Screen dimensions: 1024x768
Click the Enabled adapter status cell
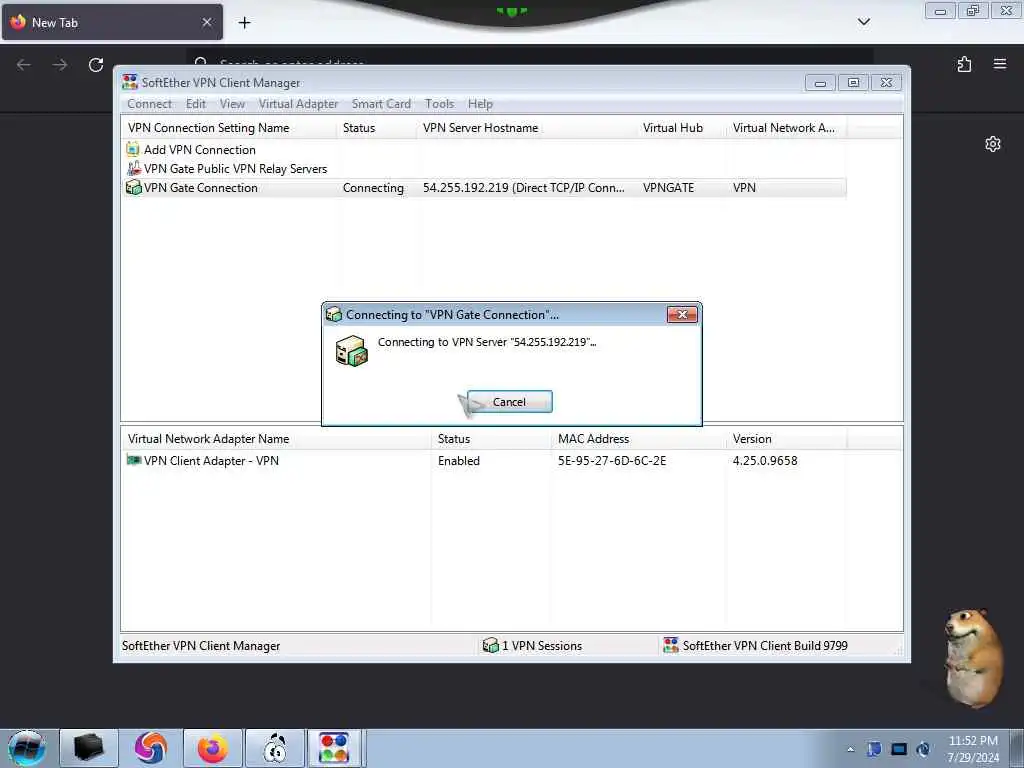[458, 461]
